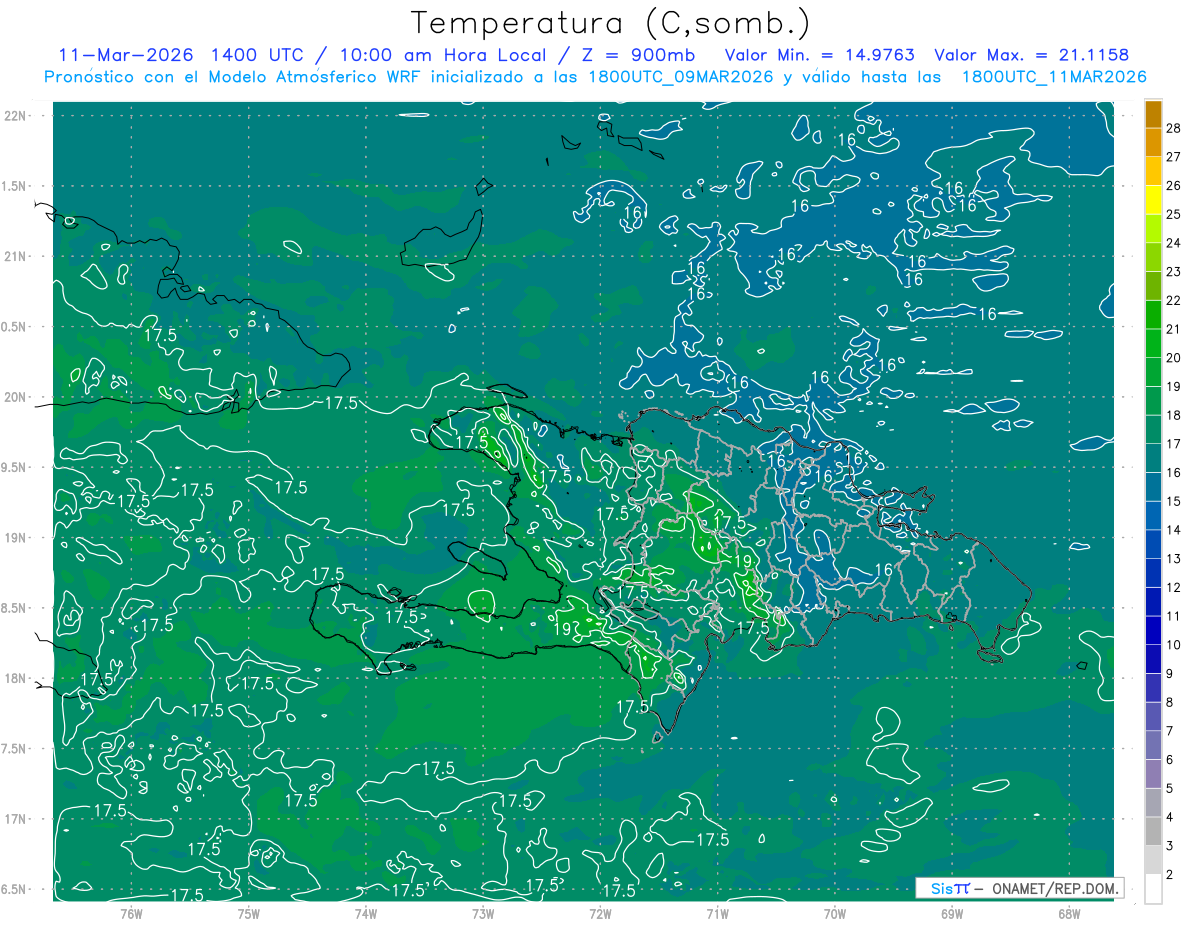Pick the dark blue legend swatch between 10 and 11
Image resolution: width=1200 pixels, height=927 pixels.
coord(1153,631)
